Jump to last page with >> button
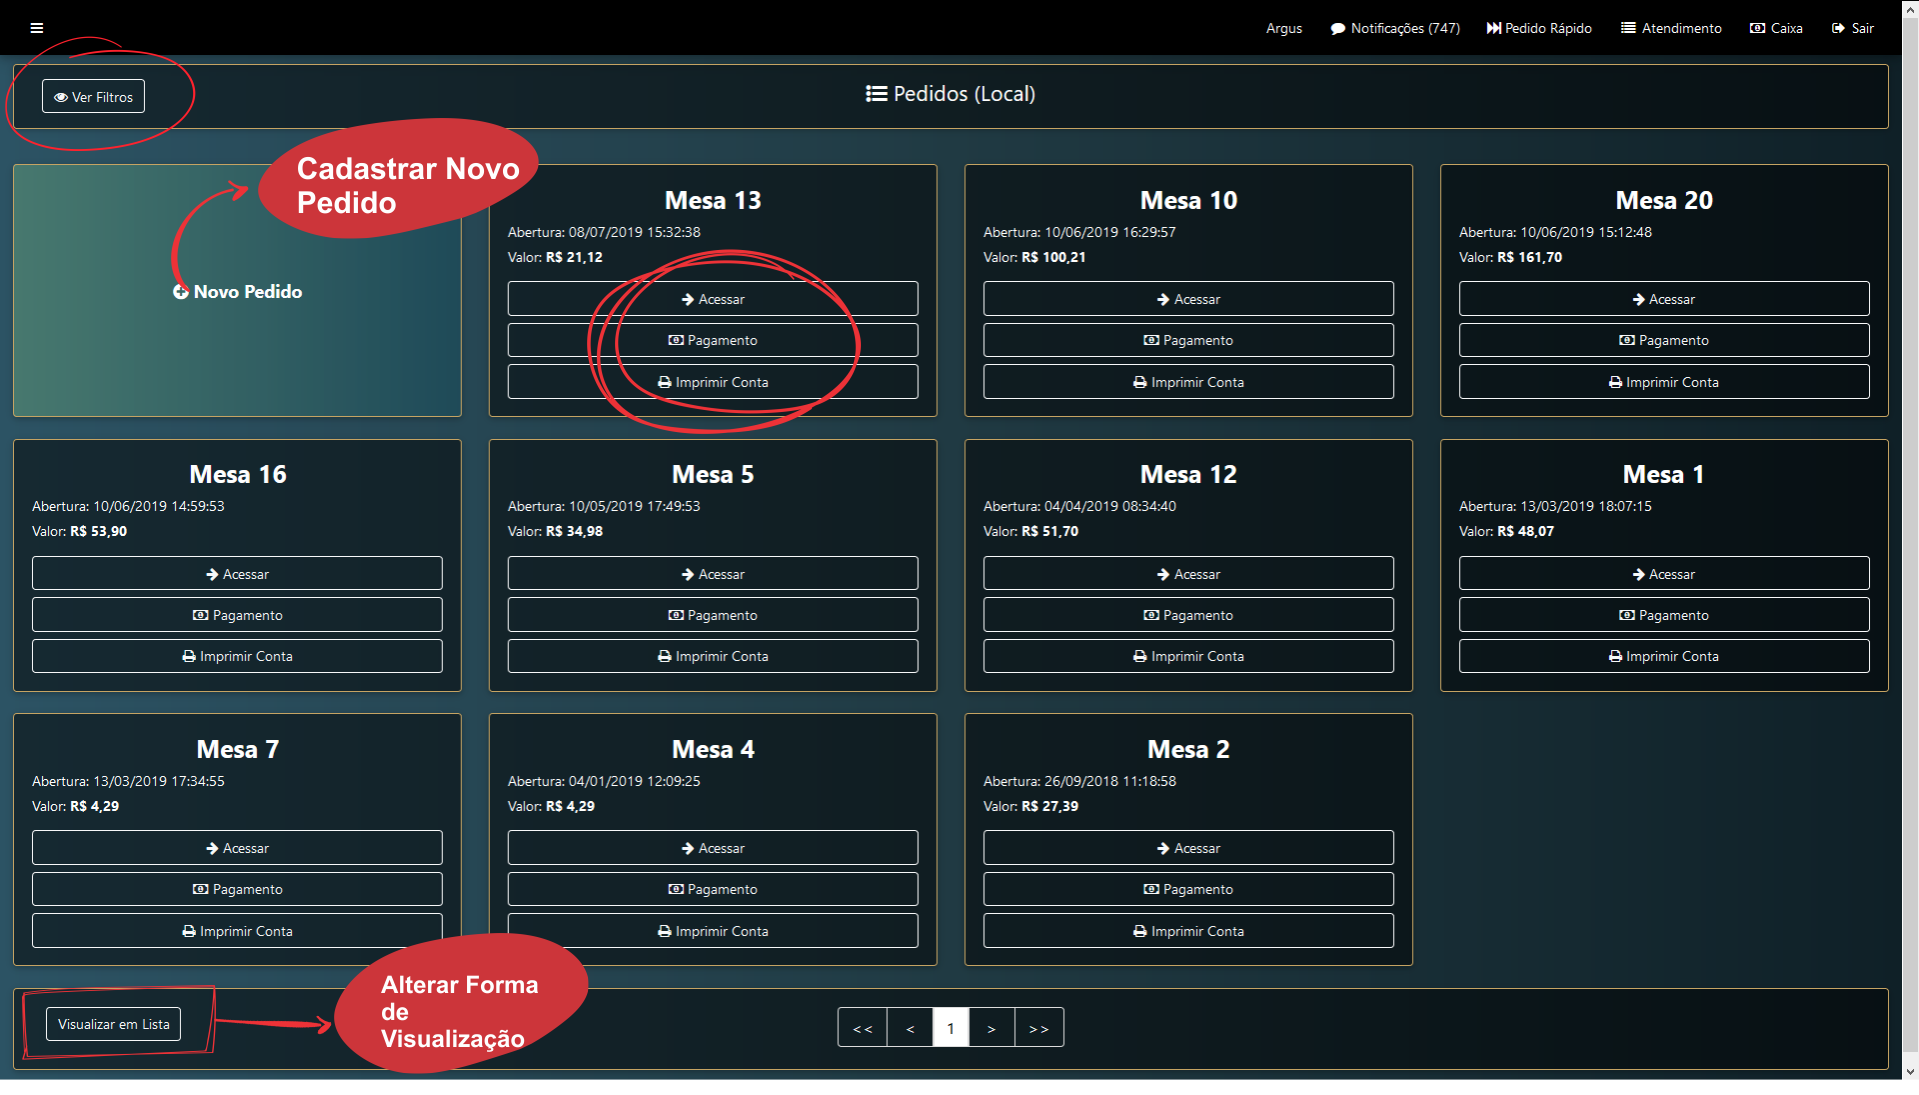 click(x=1039, y=1028)
